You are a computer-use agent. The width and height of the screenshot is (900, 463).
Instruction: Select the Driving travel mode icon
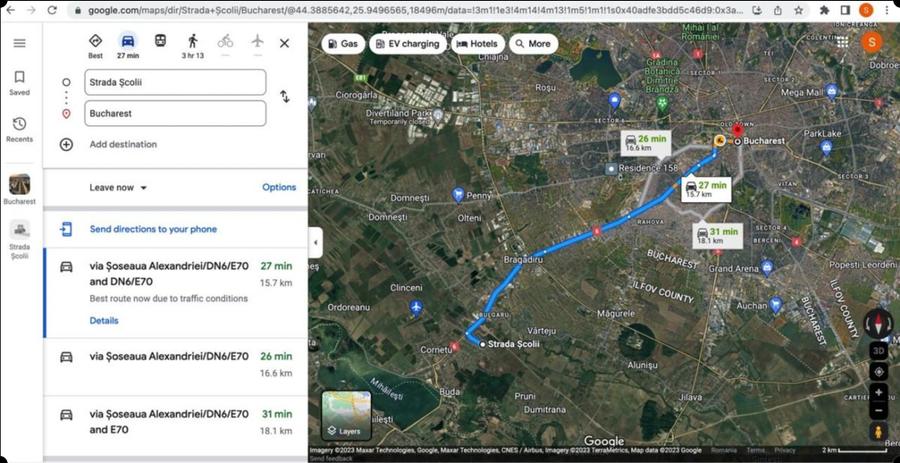point(128,42)
